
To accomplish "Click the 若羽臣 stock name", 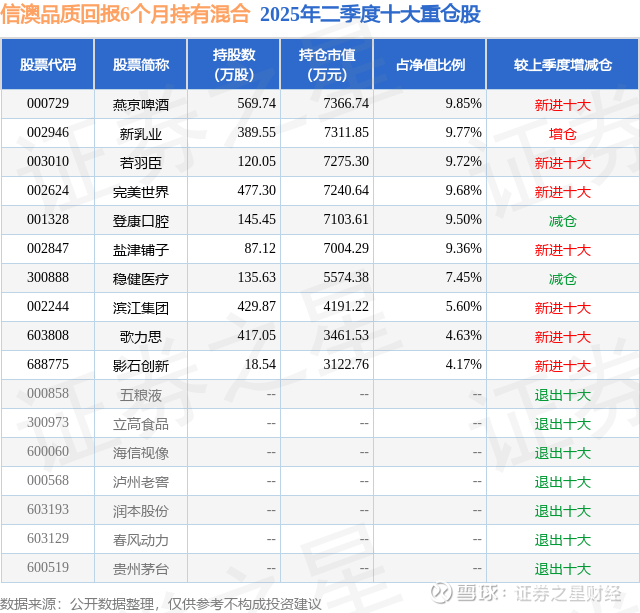I will 141,163.
